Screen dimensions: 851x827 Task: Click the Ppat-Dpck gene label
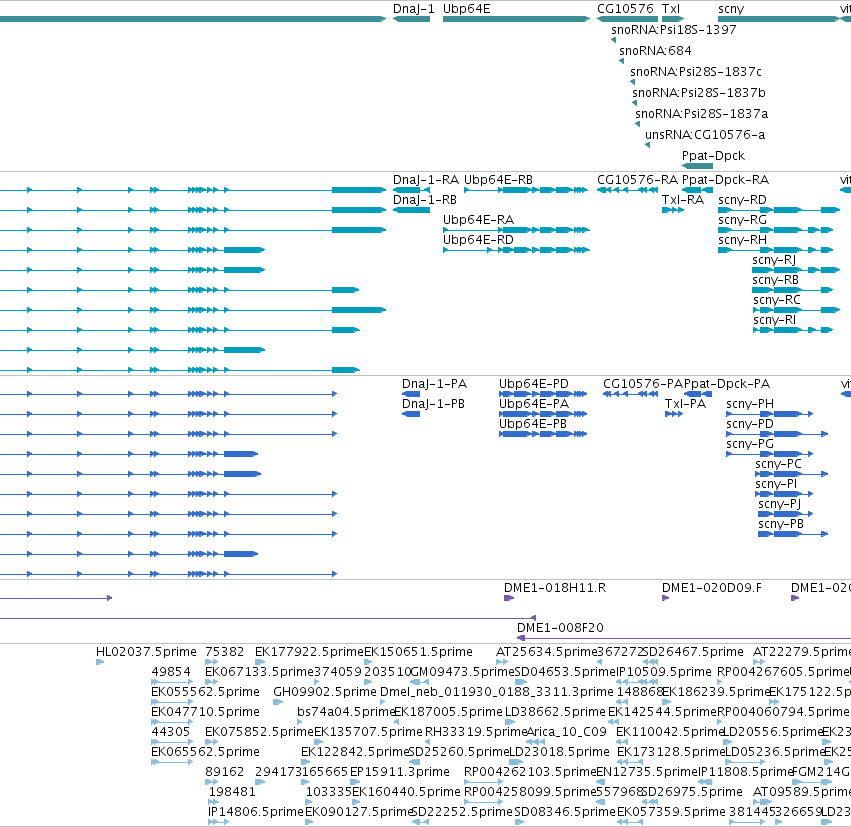coord(713,156)
